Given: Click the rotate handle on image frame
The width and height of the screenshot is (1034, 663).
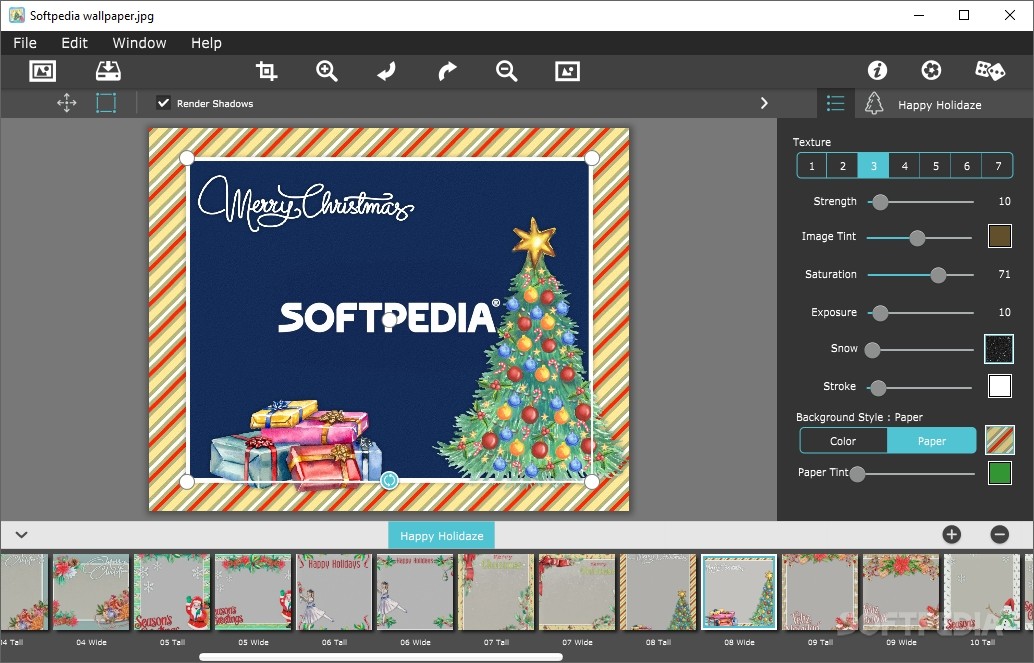Looking at the screenshot, I should pos(389,480).
